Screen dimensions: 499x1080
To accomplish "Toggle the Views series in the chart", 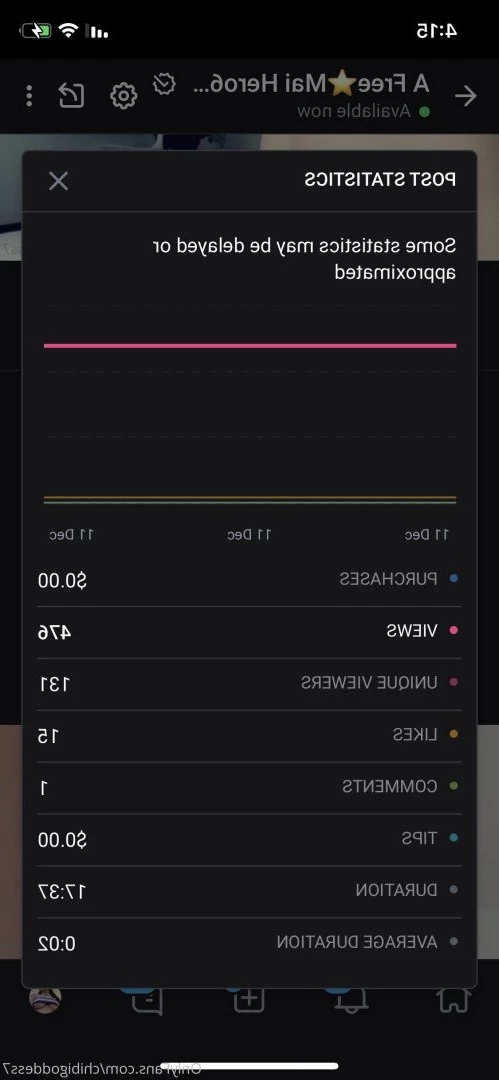I will pyautogui.click(x=454, y=630).
